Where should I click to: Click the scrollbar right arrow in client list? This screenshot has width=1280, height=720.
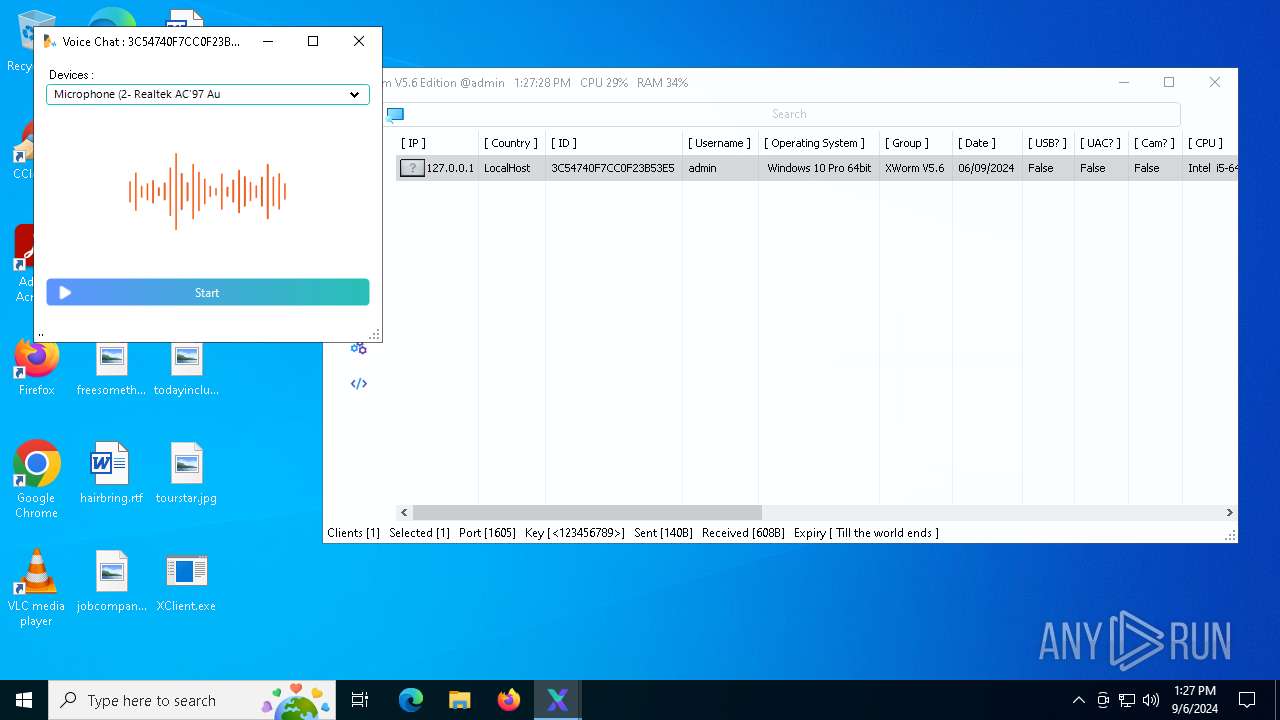[1229, 512]
